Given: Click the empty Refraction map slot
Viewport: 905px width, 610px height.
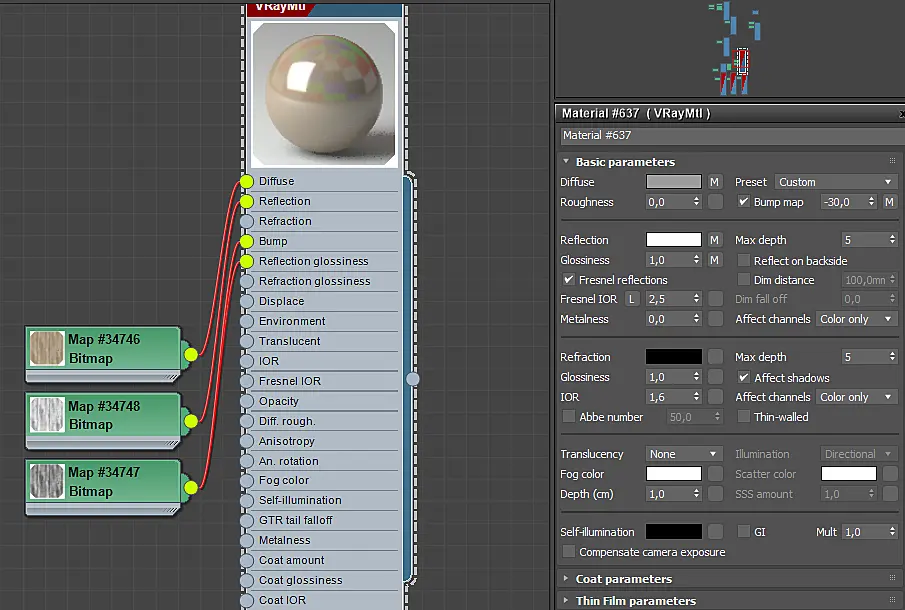Looking at the screenshot, I should 715,357.
